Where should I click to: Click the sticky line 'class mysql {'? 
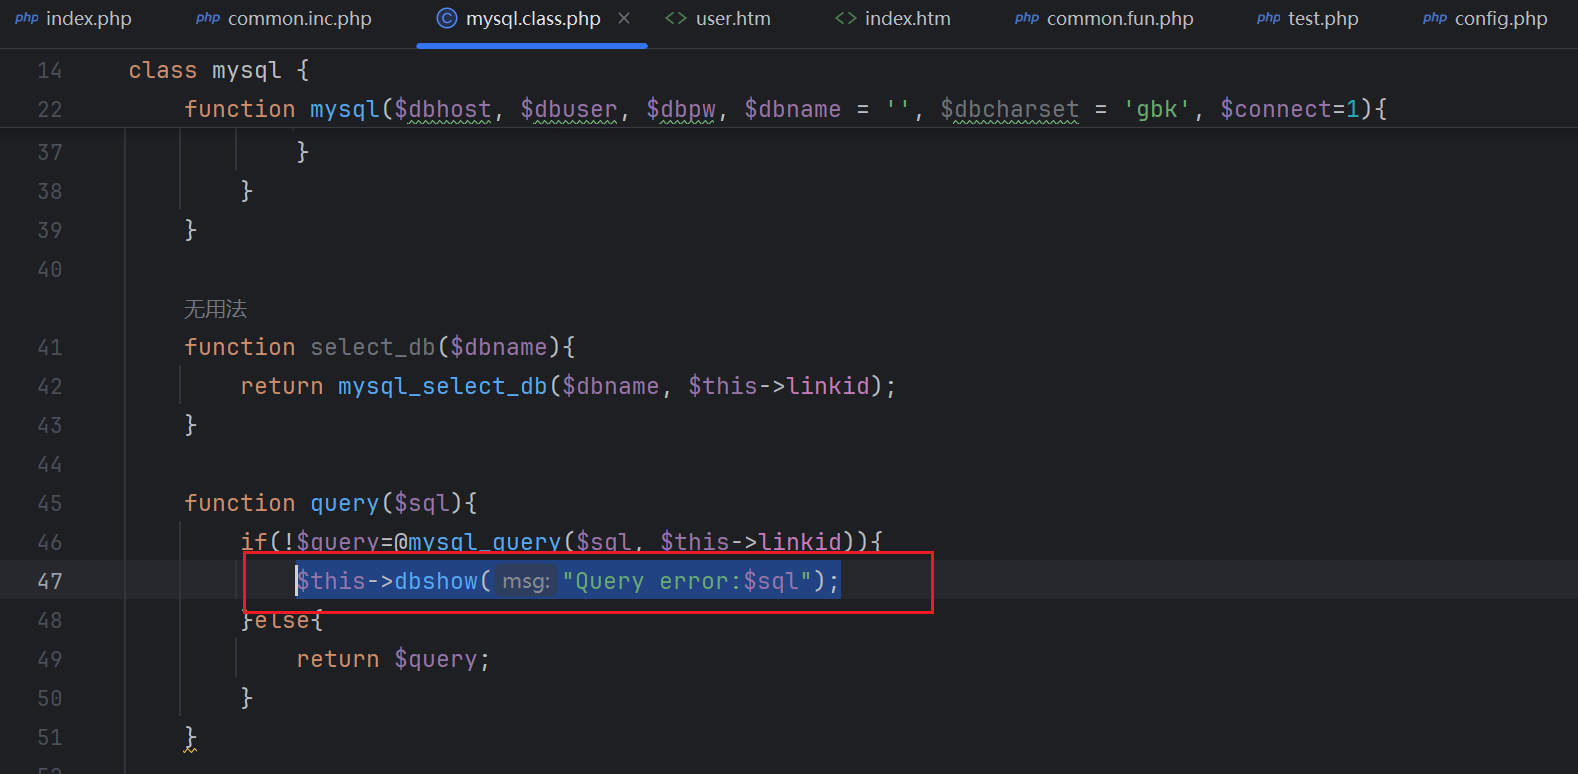(219, 70)
